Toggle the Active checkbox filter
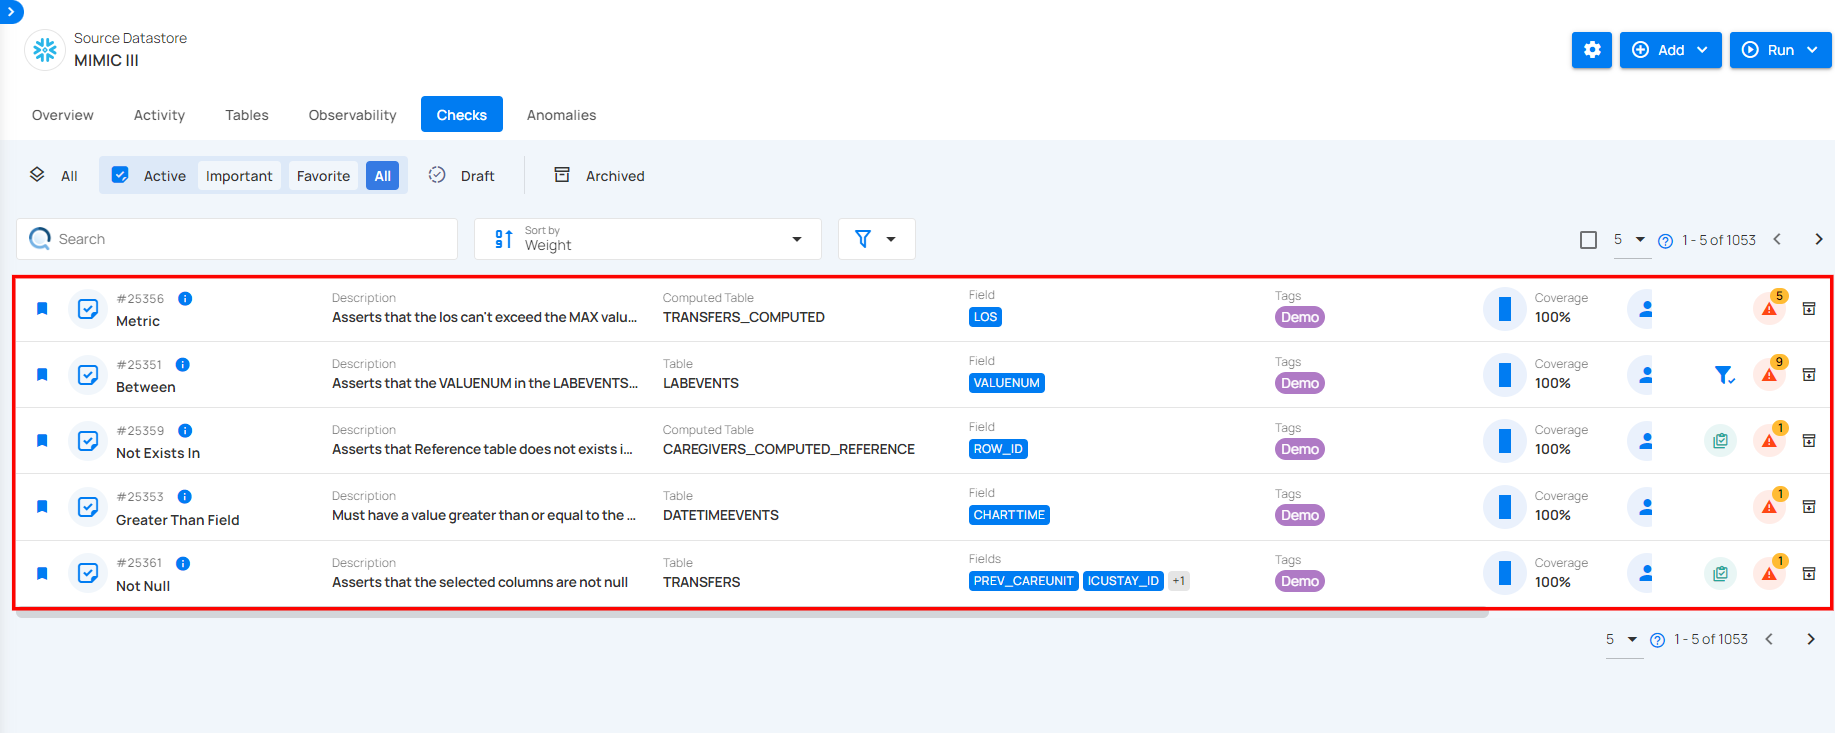 point(120,175)
